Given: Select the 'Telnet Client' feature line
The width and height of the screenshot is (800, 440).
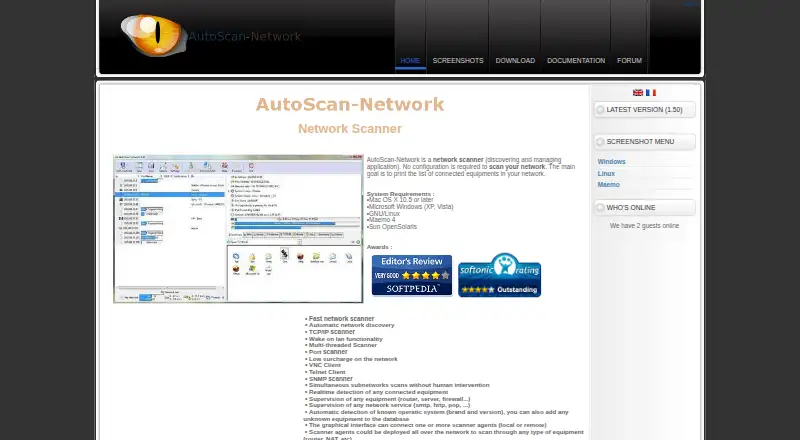Looking at the screenshot, I should click(x=327, y=372).
